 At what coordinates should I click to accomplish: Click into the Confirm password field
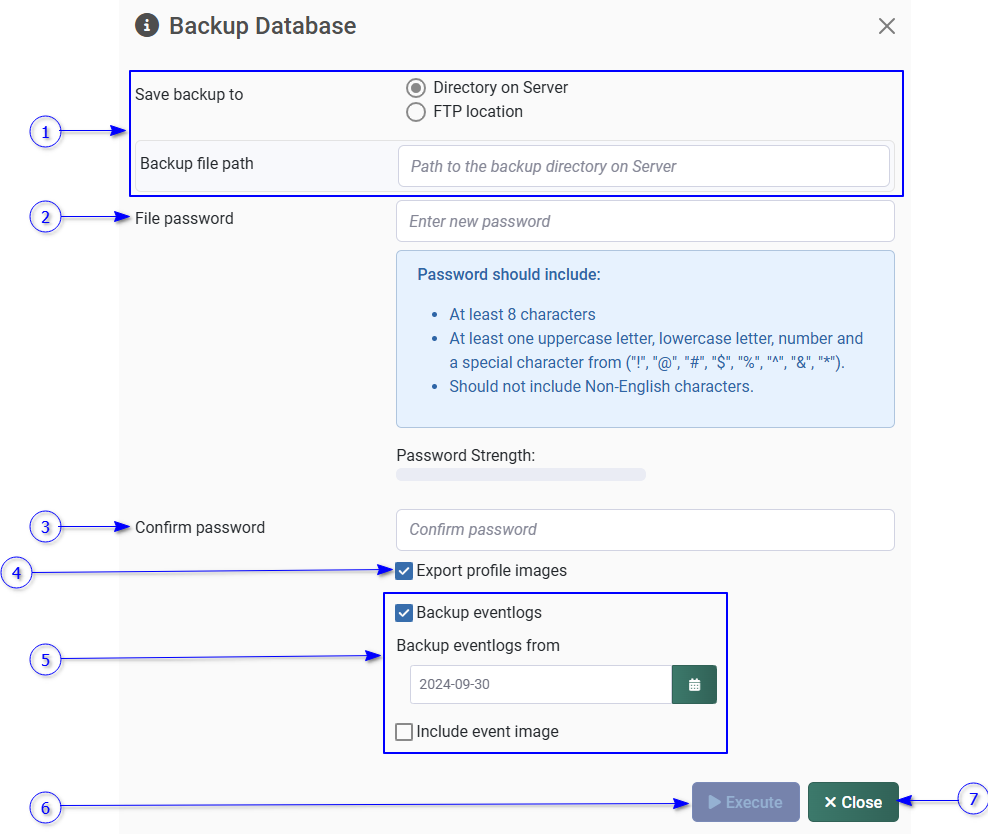pos(645,530)
